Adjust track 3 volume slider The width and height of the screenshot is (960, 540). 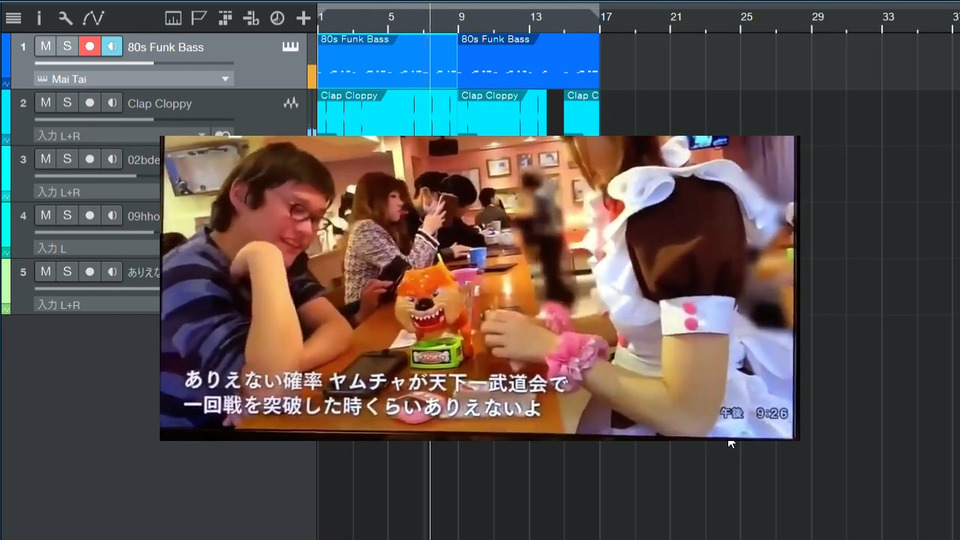click(x=97, y=176)
